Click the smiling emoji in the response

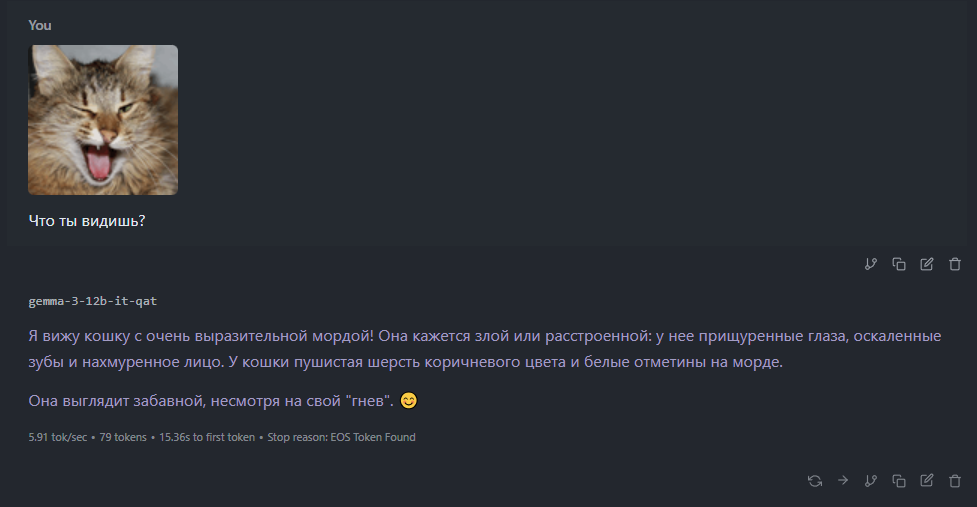pyautogui.click(x=408, y=401)
